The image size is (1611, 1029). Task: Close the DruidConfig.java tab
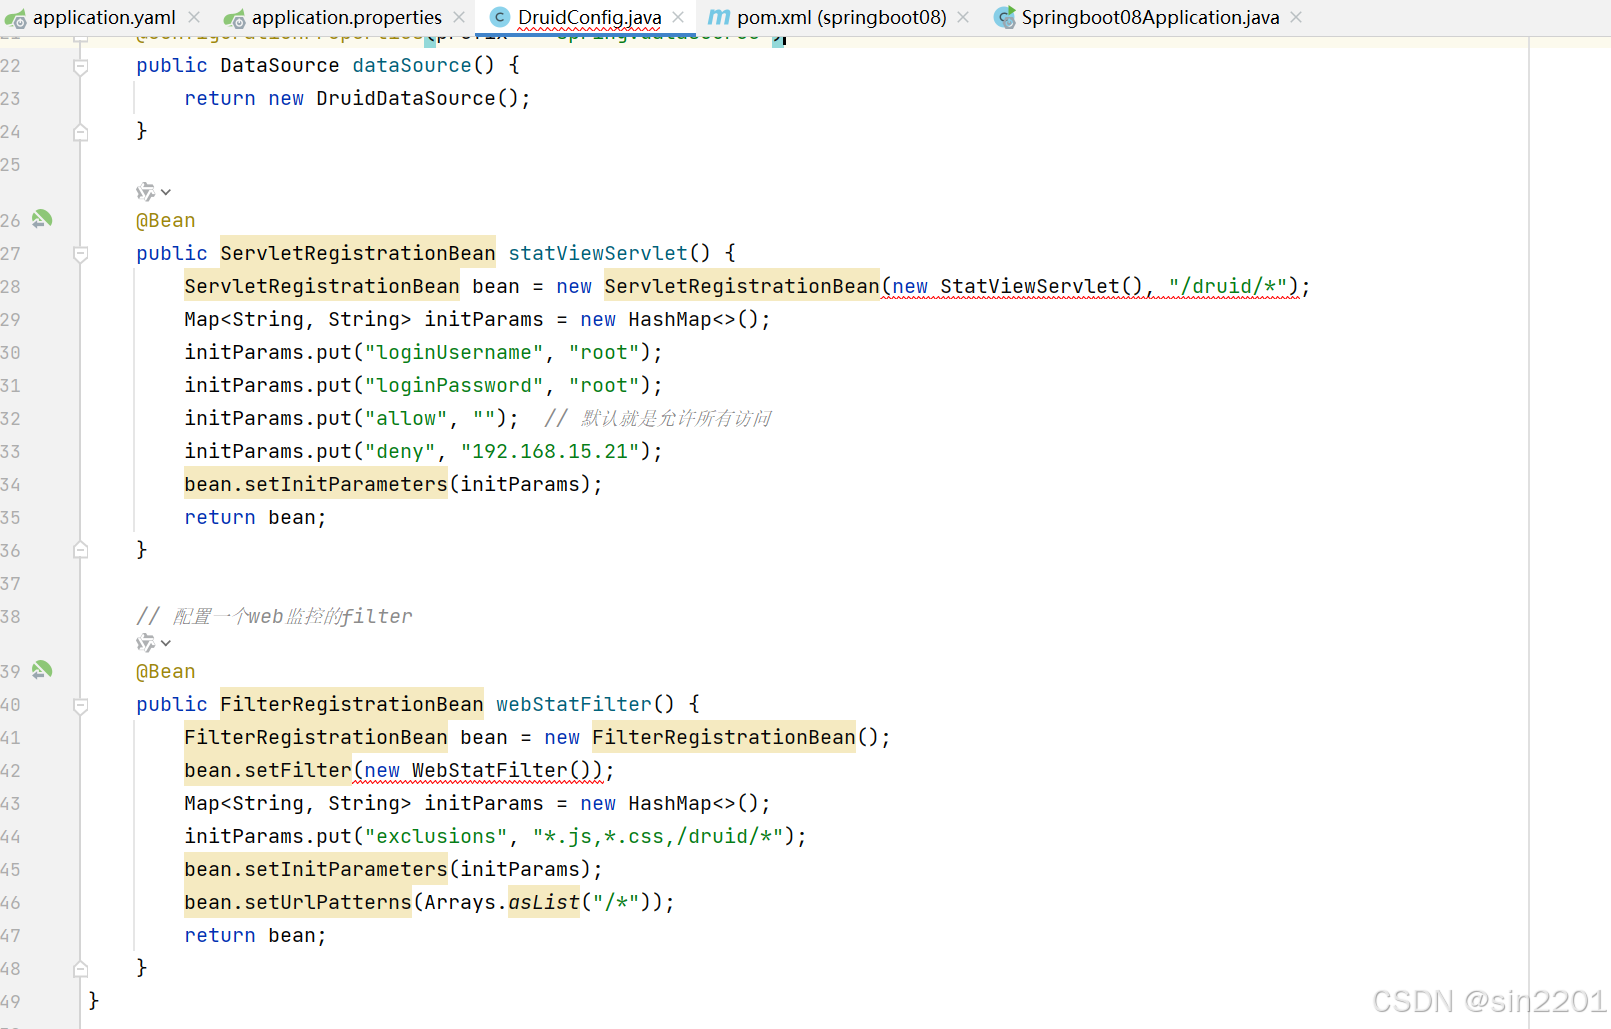pyautogui.click(x=678, y=17)
